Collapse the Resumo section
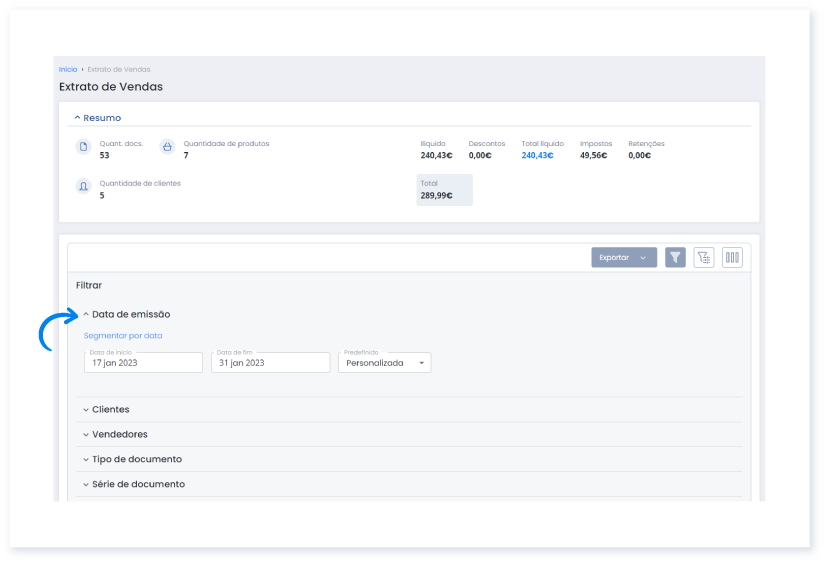Image resolution: width=825 pixels, height=563 pixels. click(96, 118)
